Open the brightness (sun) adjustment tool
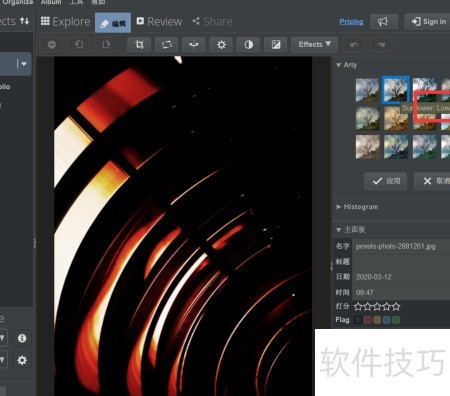 click(x=221, y=45)
